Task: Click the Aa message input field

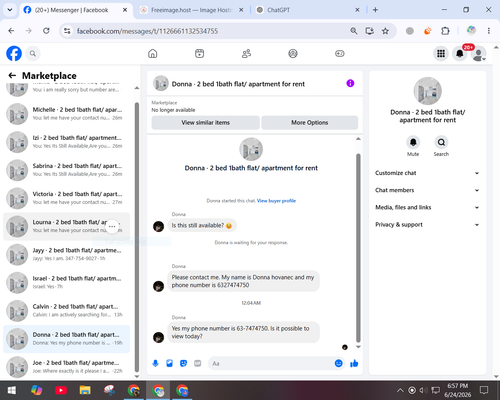Action: (x=272, y=363)
